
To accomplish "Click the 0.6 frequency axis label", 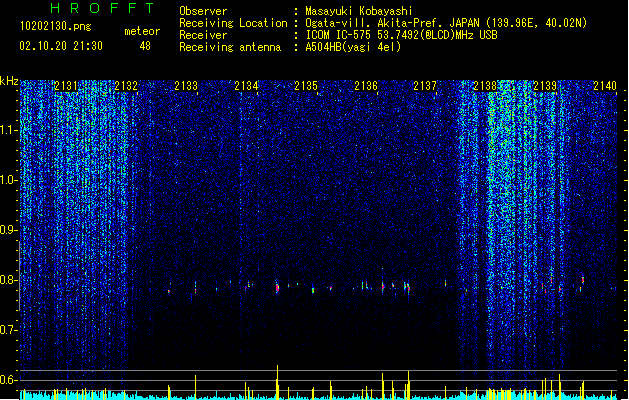I will point(8,380).
